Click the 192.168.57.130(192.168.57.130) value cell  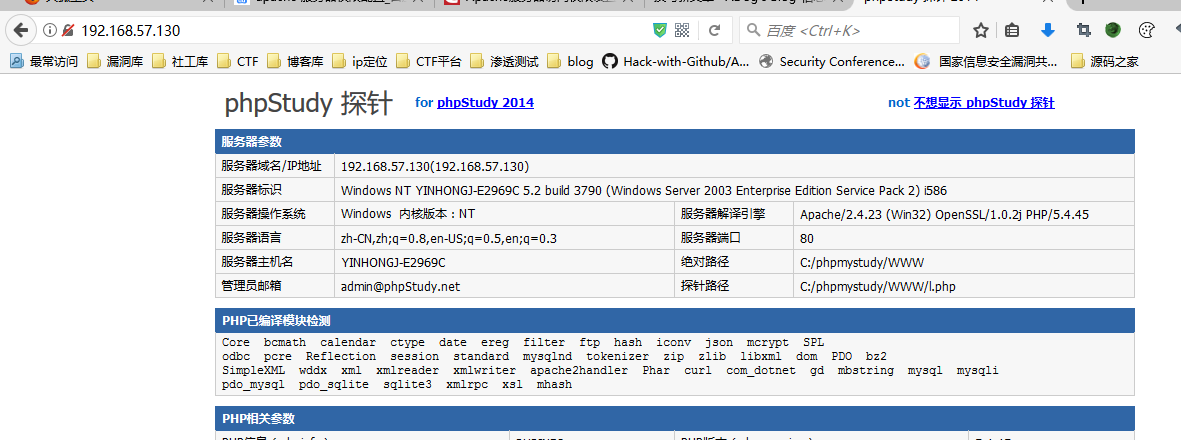coord(734,166)
